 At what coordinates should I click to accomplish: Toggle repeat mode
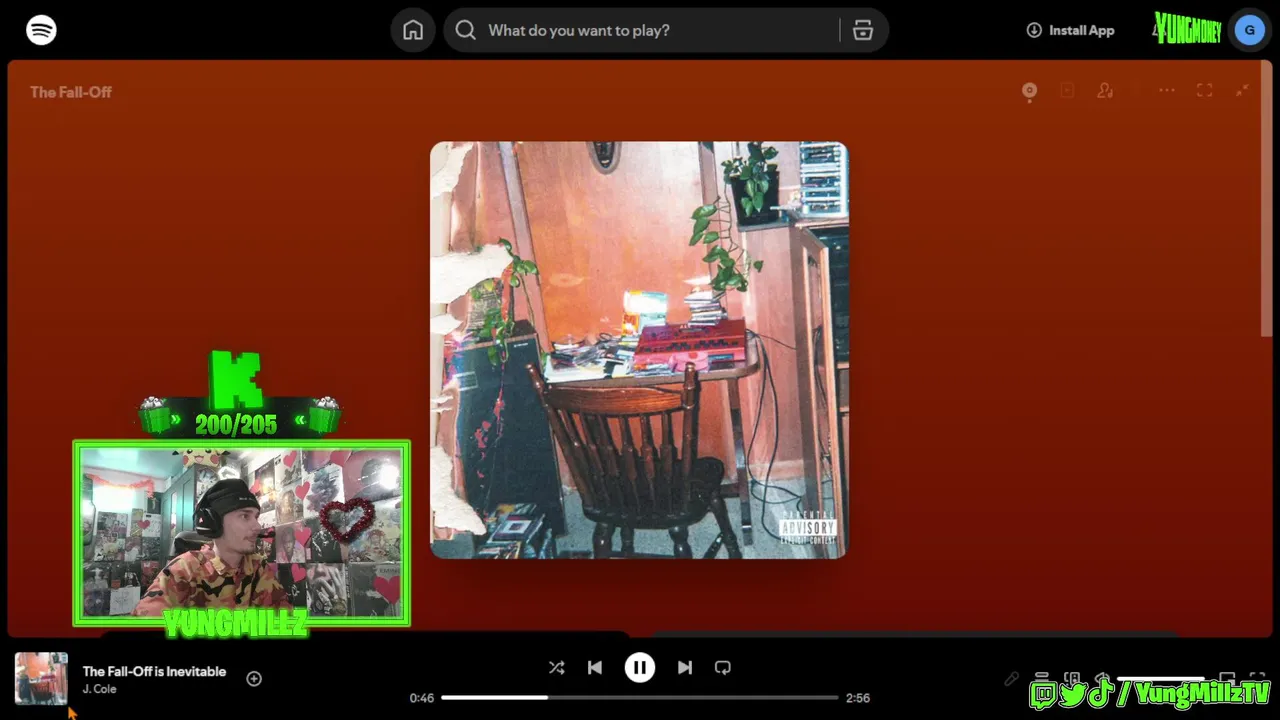pyautogui.click(x=723, y=667)
